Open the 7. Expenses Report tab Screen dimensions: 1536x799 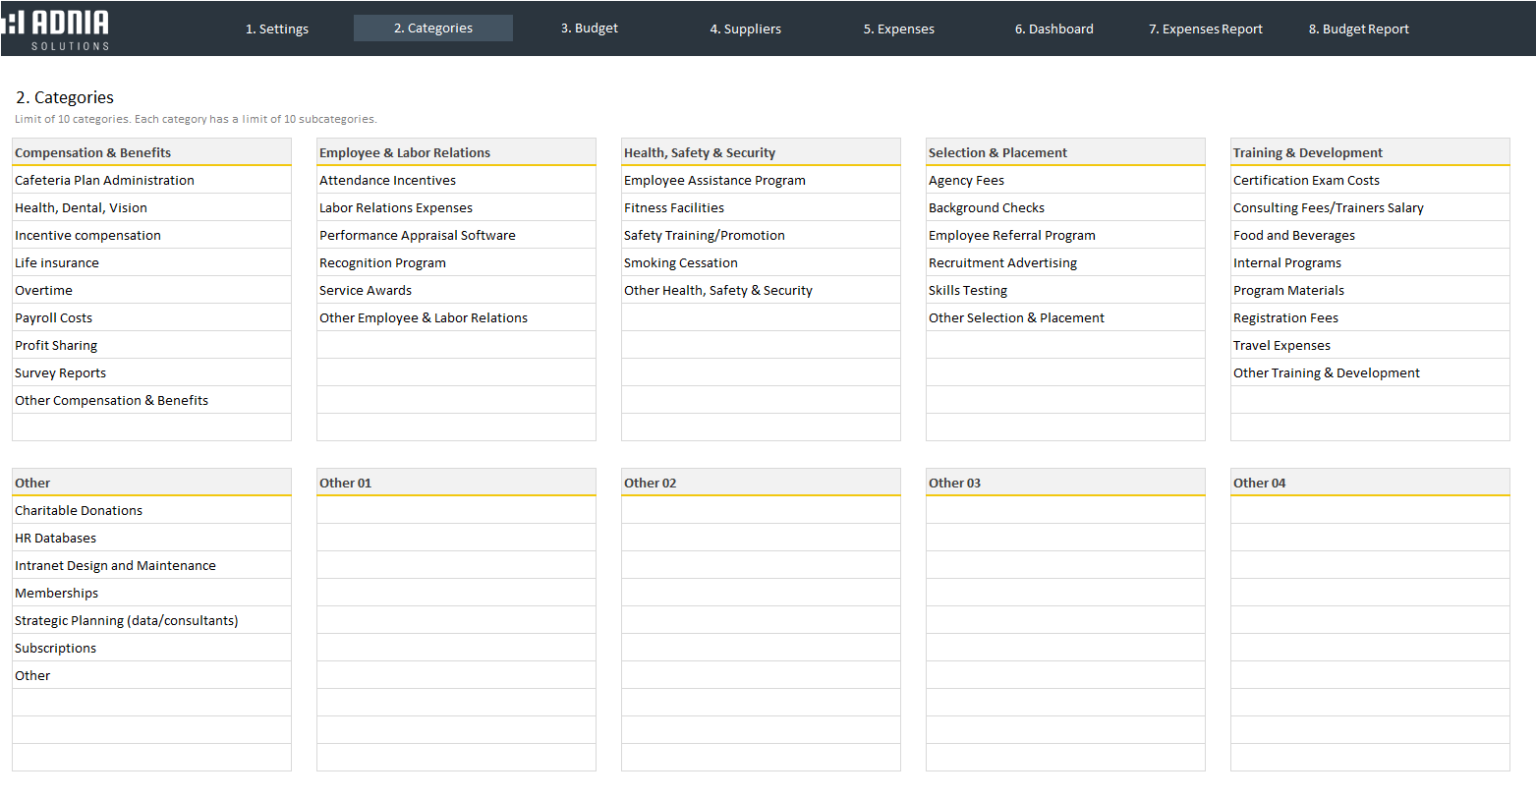[1205, 28]
